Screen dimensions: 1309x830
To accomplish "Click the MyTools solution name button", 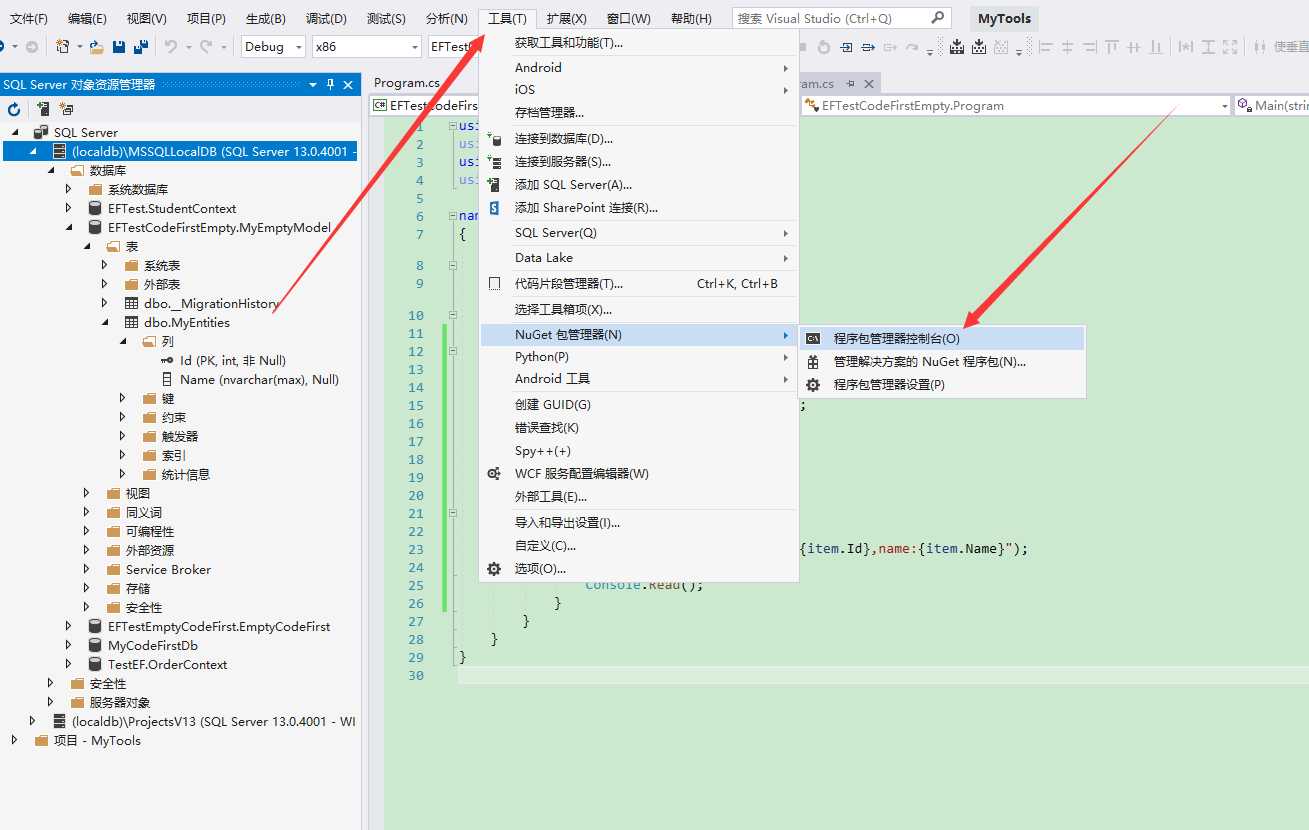I will click(x=1004, y=19).
